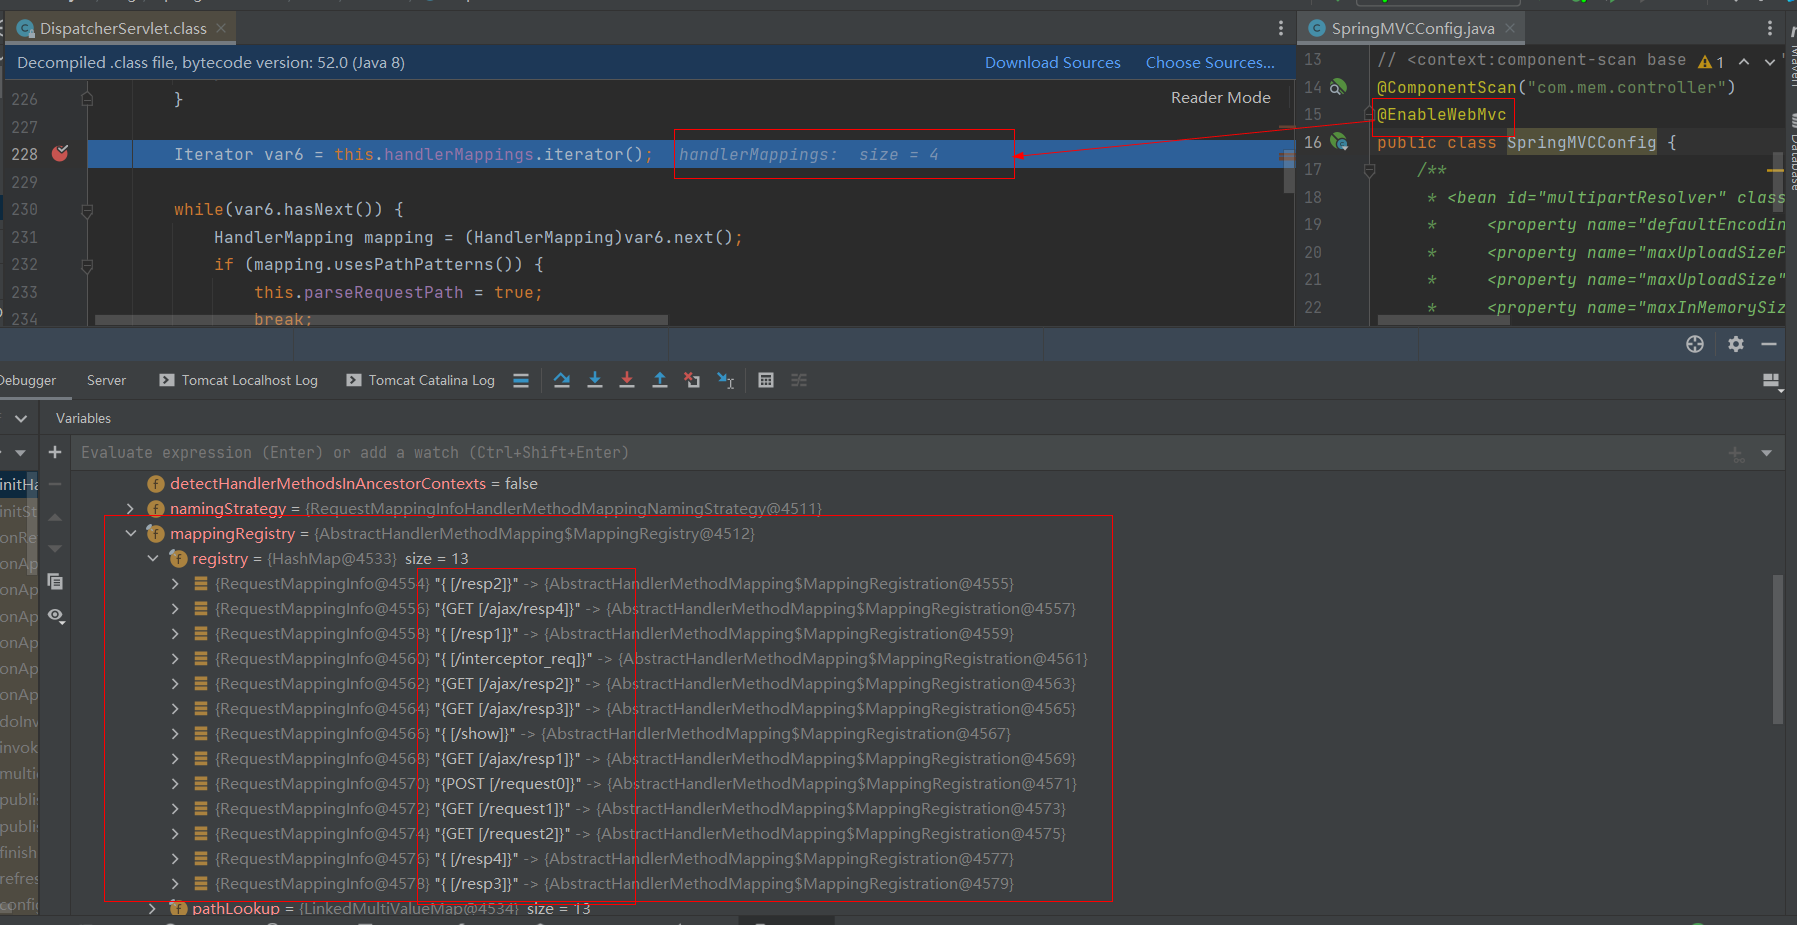
Task: Click the Step Out icon
Action: coord(660,380)
